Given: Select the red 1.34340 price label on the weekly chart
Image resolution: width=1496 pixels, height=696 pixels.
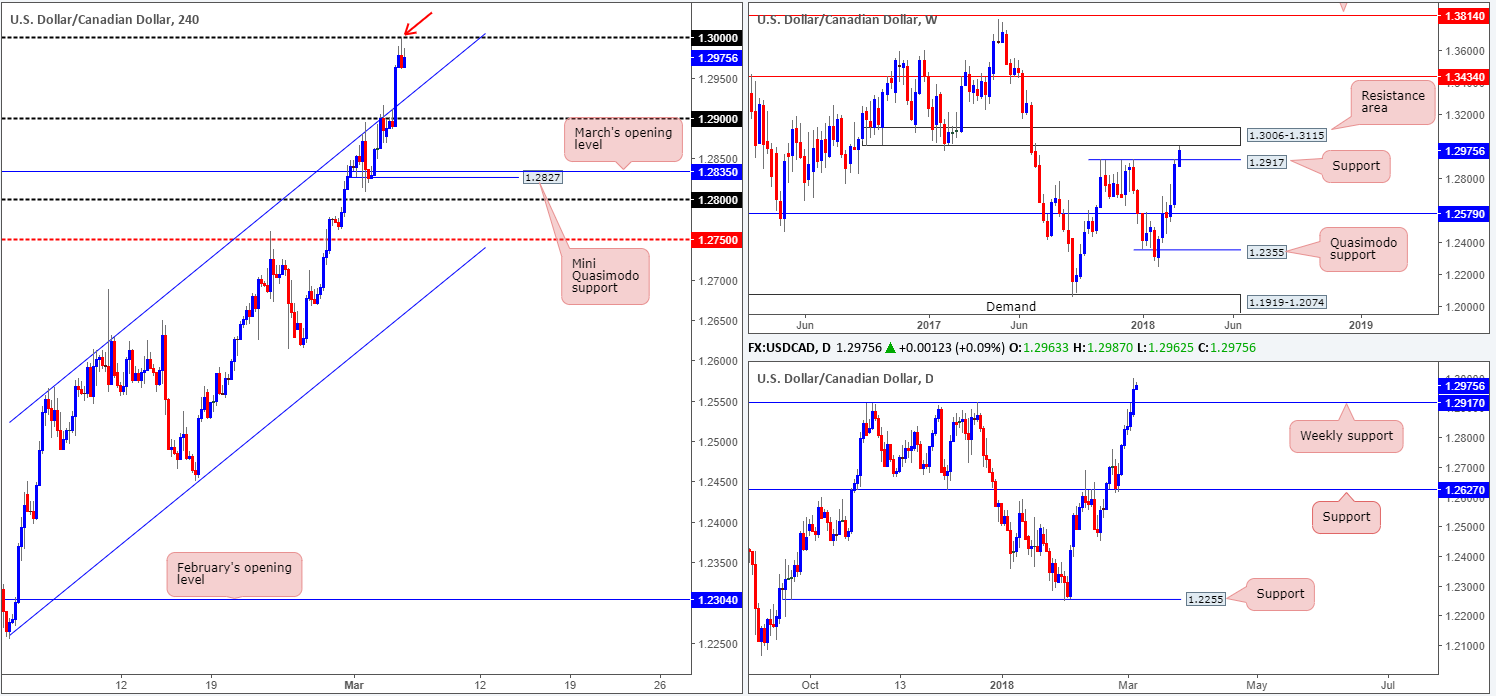Looking at the screenshot, I should [x=1465, y=76].
